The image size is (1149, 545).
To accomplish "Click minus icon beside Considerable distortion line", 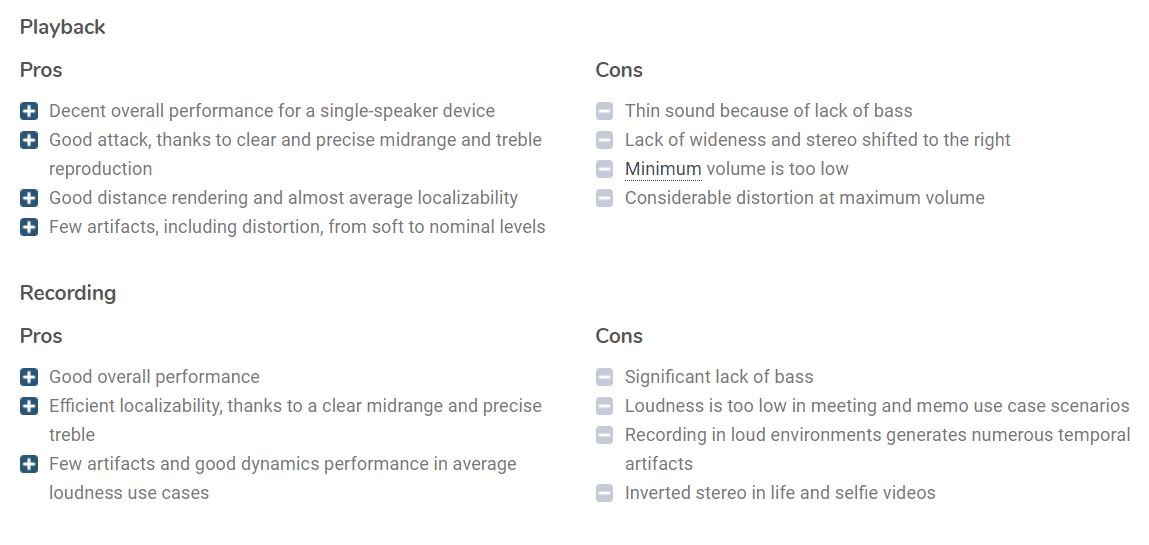I will (x=605, y=198).
